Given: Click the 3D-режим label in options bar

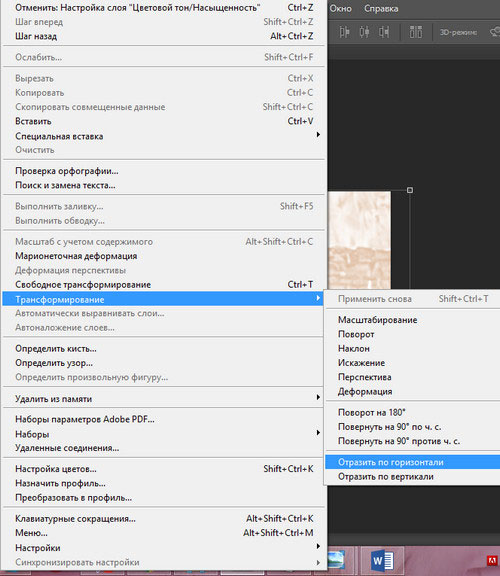Looking at the screenshot, I should (458, 32).
